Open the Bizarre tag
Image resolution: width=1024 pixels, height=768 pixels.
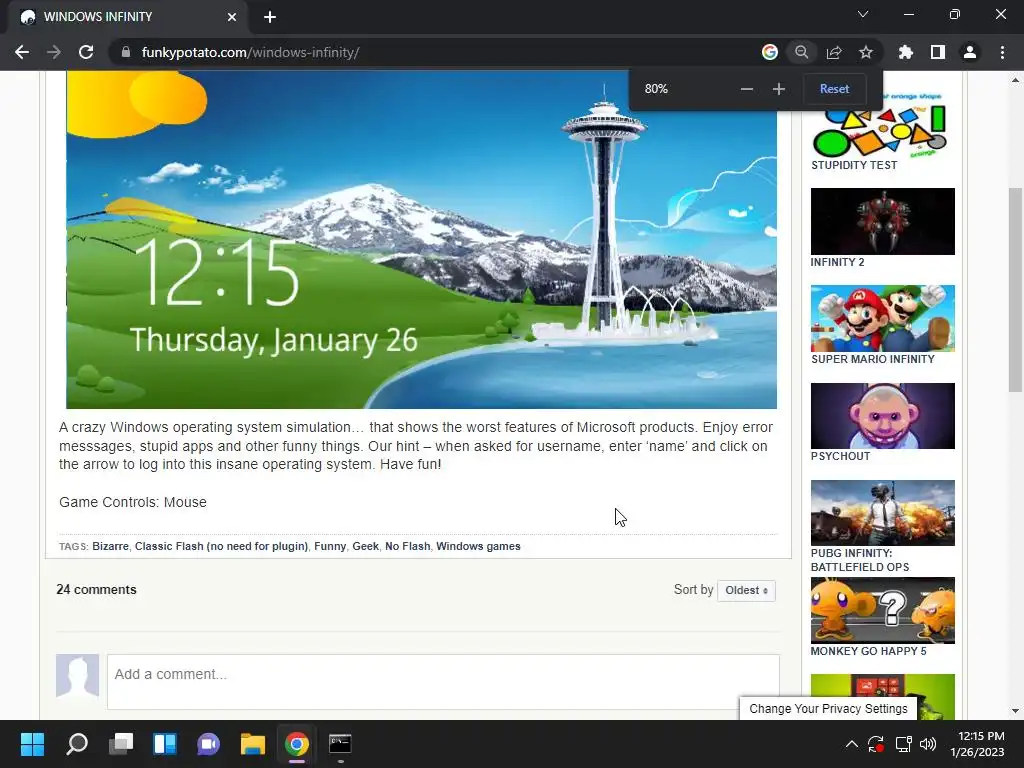pyautogui.click(x=110, y=547)
